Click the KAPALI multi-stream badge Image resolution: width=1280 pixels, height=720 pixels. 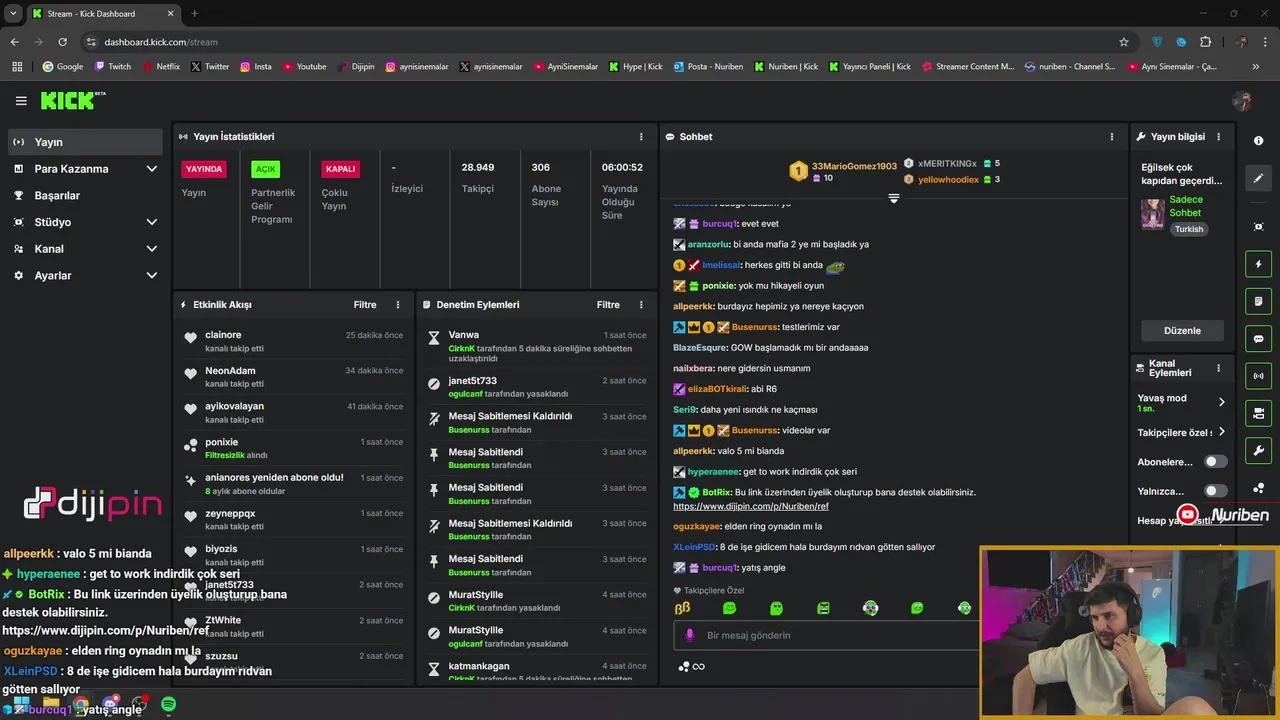(x=341, y=169)
